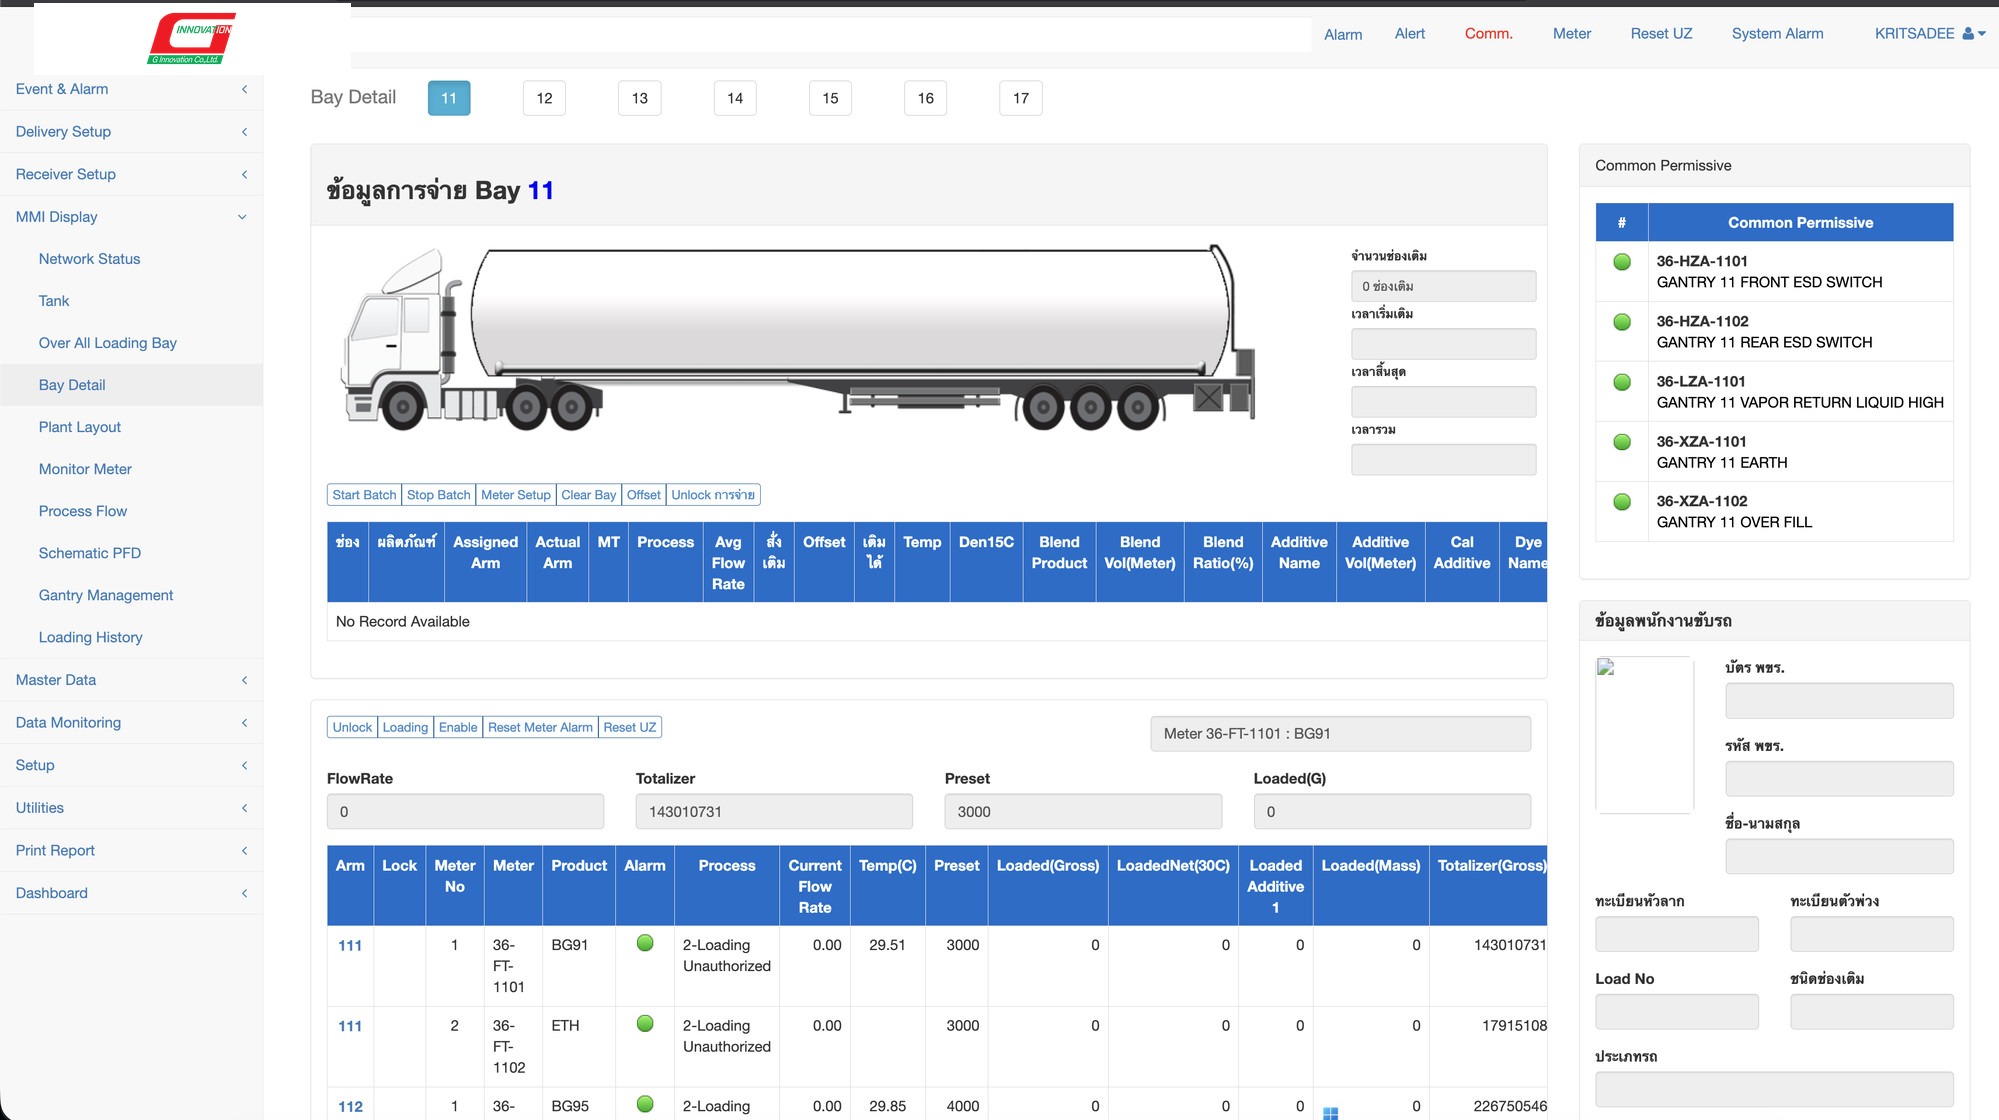Open the KRITSADEE user account menu
The width and height of the screenshot is (1999, 1120).
click(1930, 34)
